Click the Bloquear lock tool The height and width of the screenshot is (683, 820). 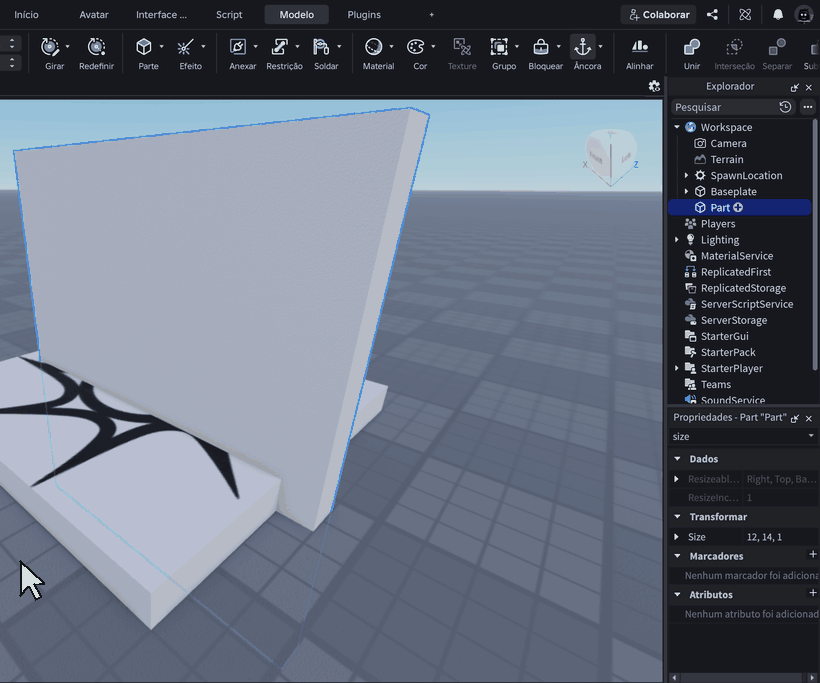[x=541, y=48]
